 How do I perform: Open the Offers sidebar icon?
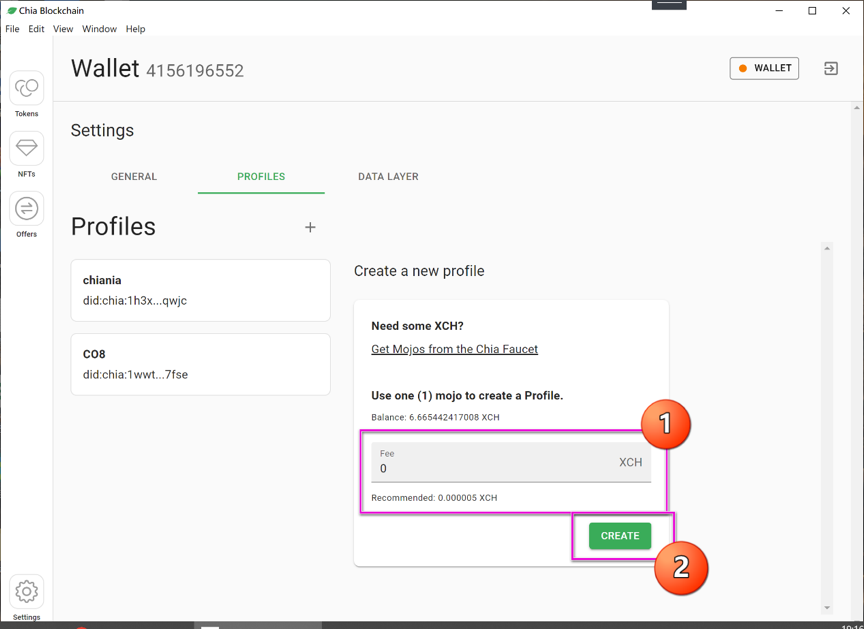click(x=26, y=209)
